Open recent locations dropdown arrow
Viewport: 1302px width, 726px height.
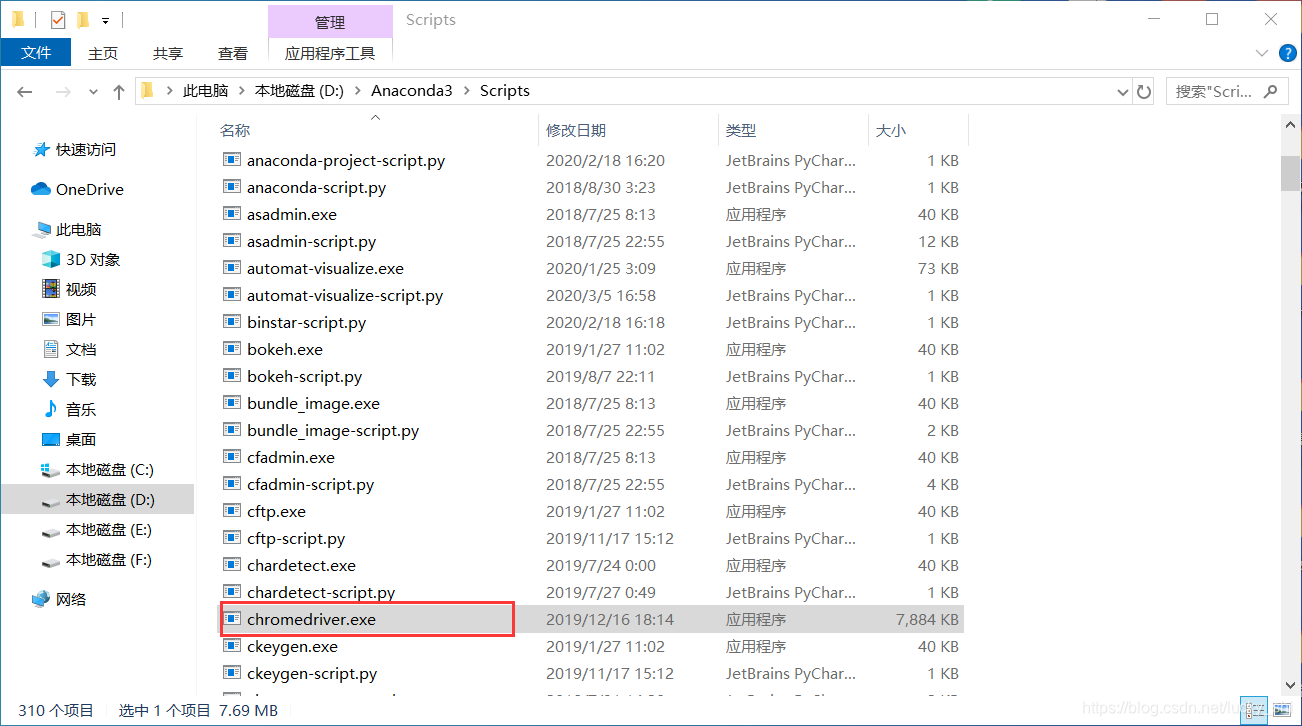coord(94,91)
